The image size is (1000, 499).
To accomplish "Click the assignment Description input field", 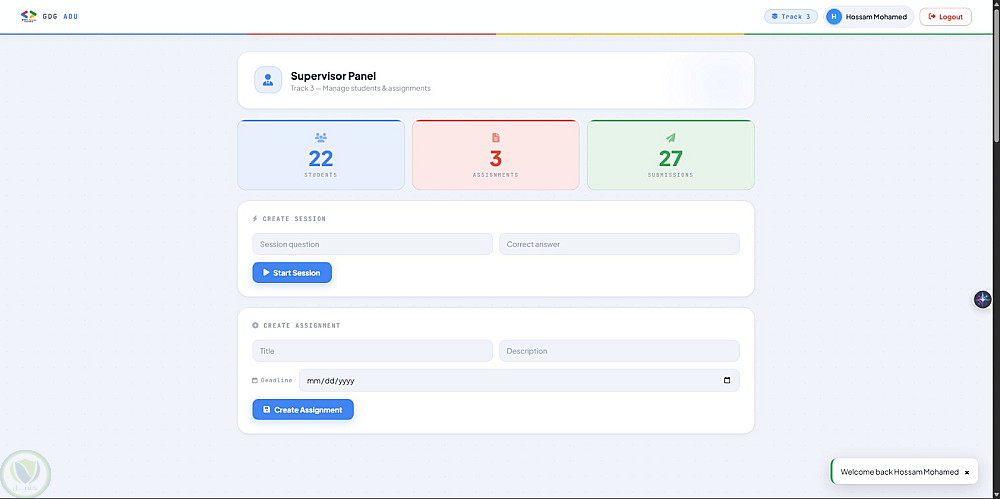I will point(619,351).
